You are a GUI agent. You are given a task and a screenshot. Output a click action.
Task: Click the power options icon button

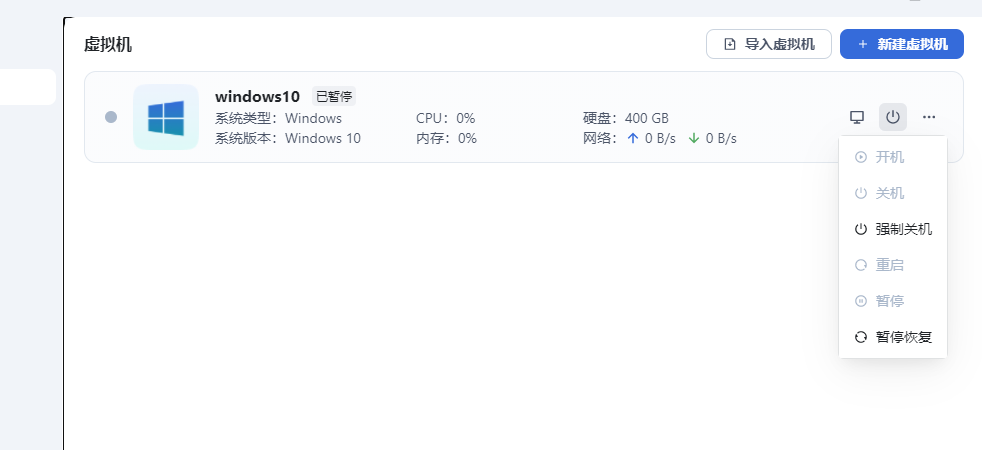point(893,117)
